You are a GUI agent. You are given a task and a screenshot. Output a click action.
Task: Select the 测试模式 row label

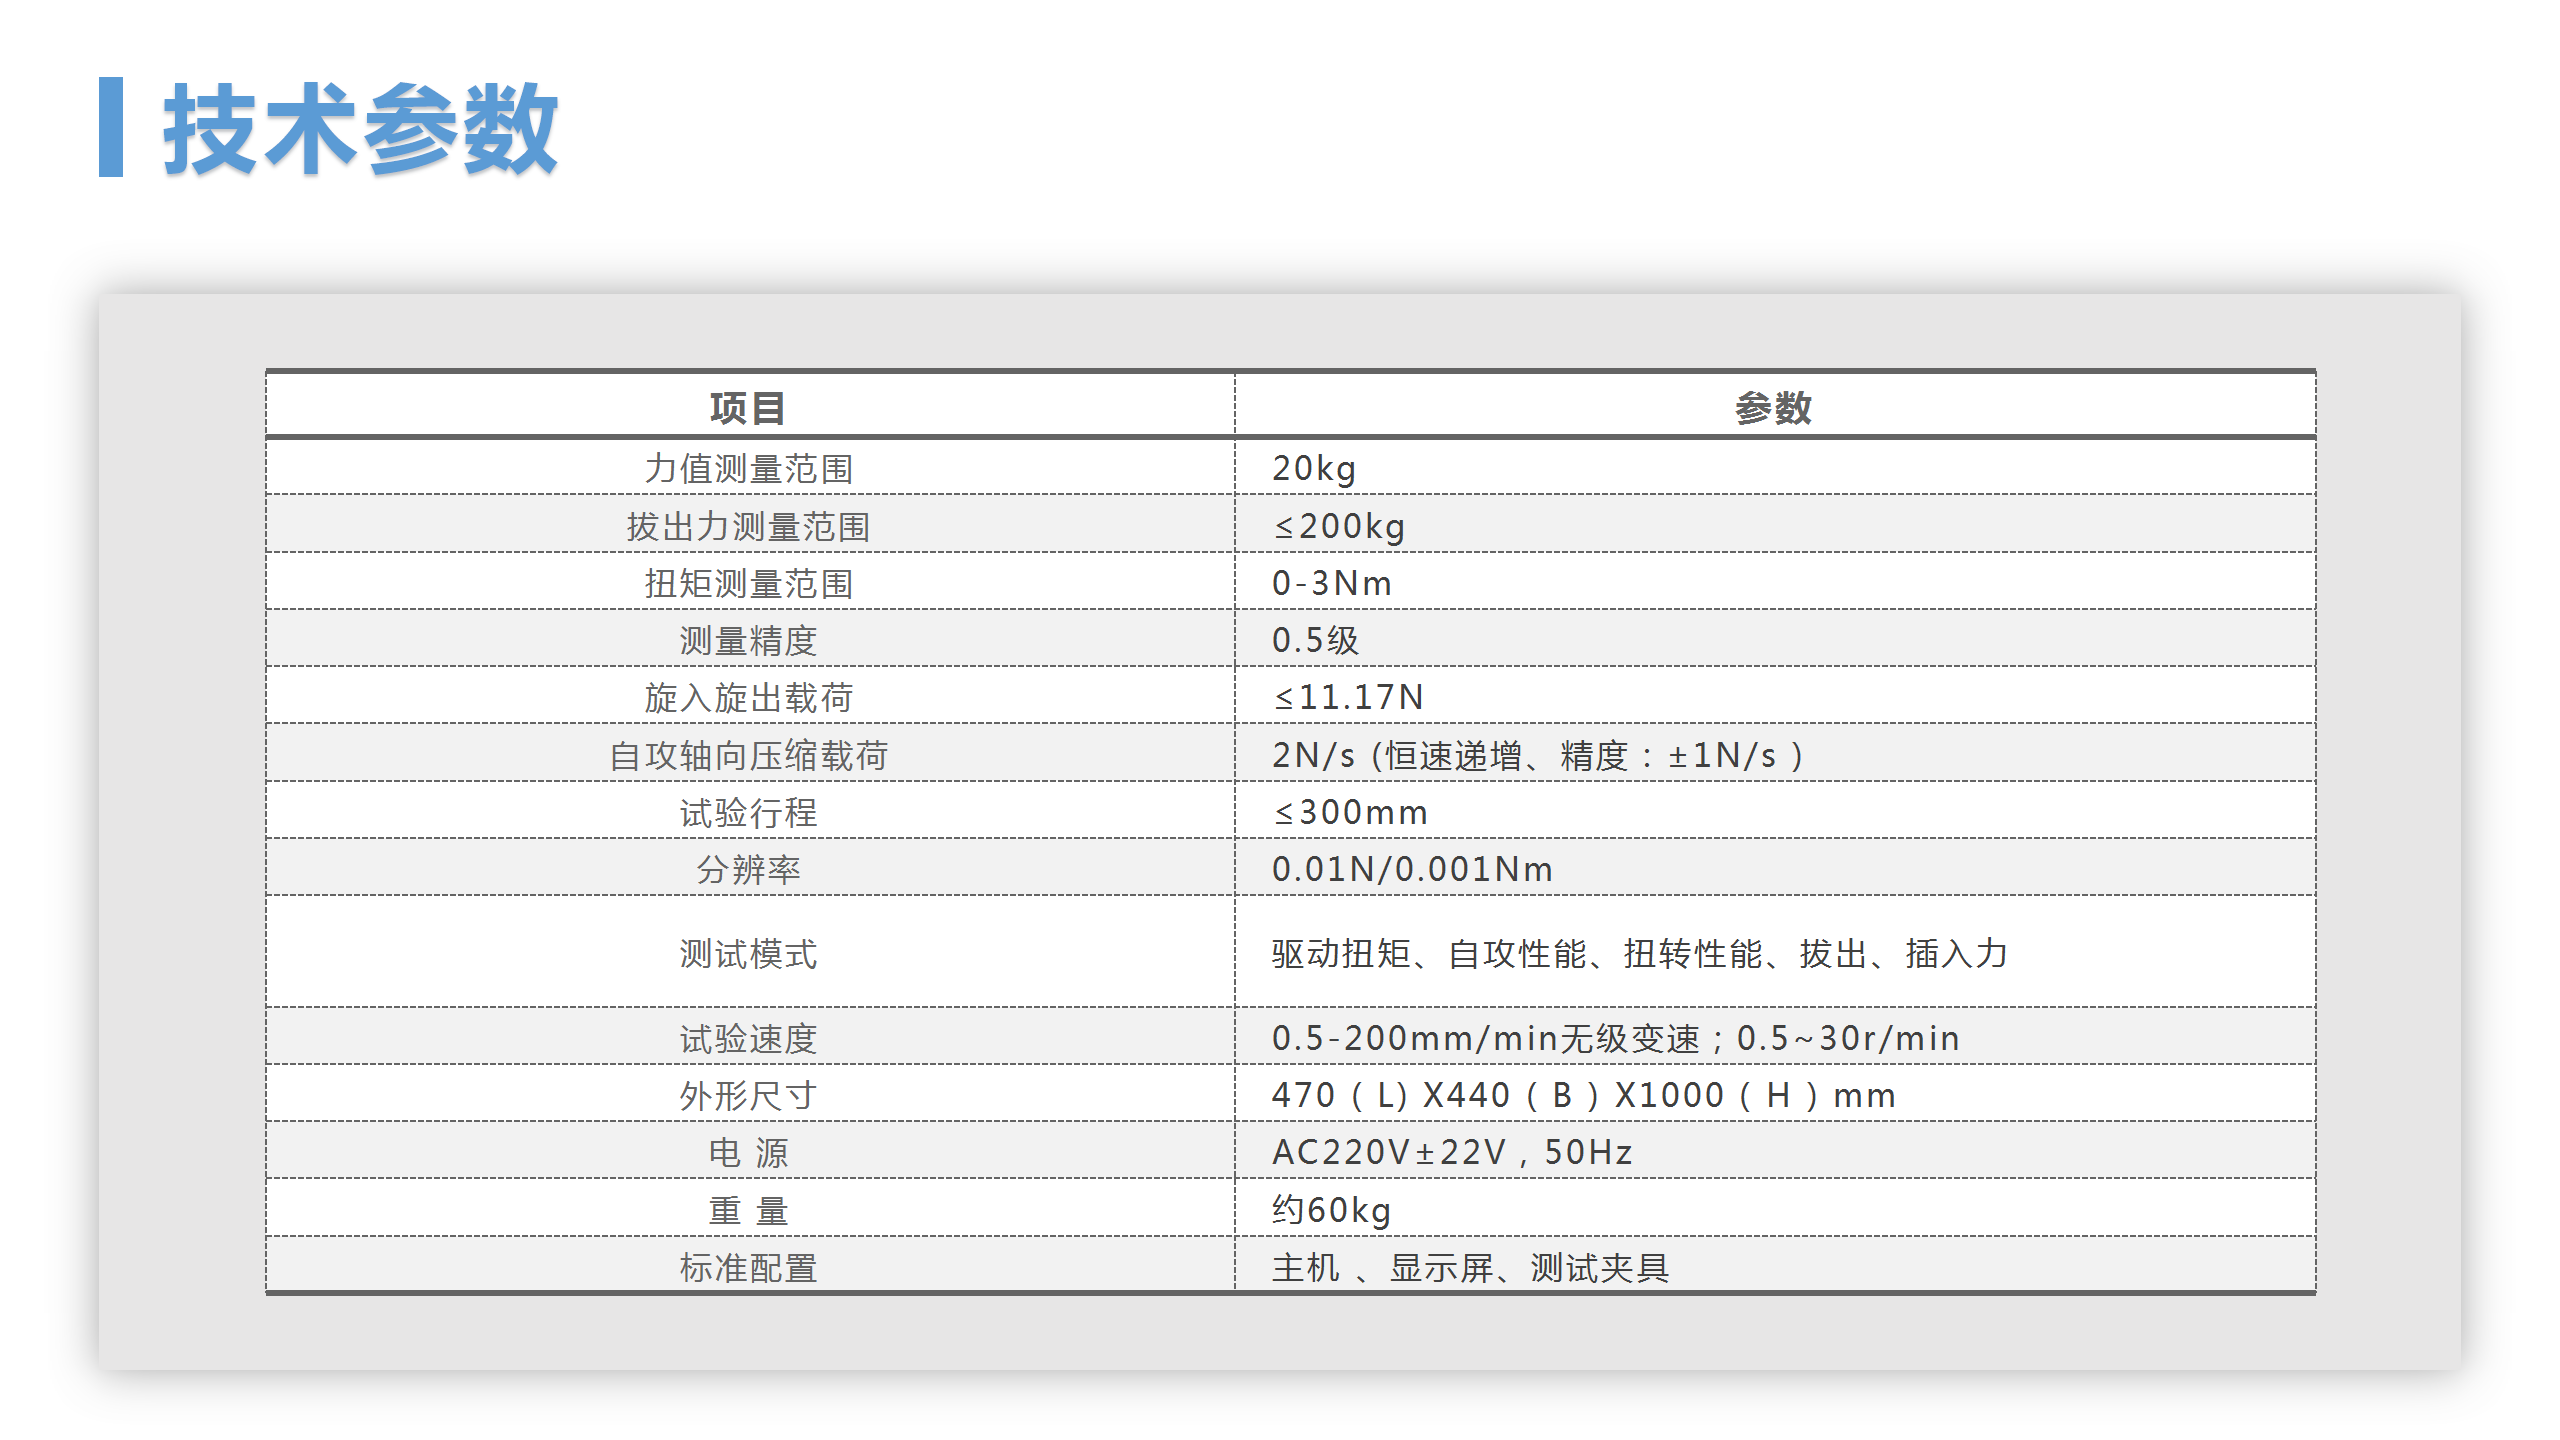click(748, 953)
